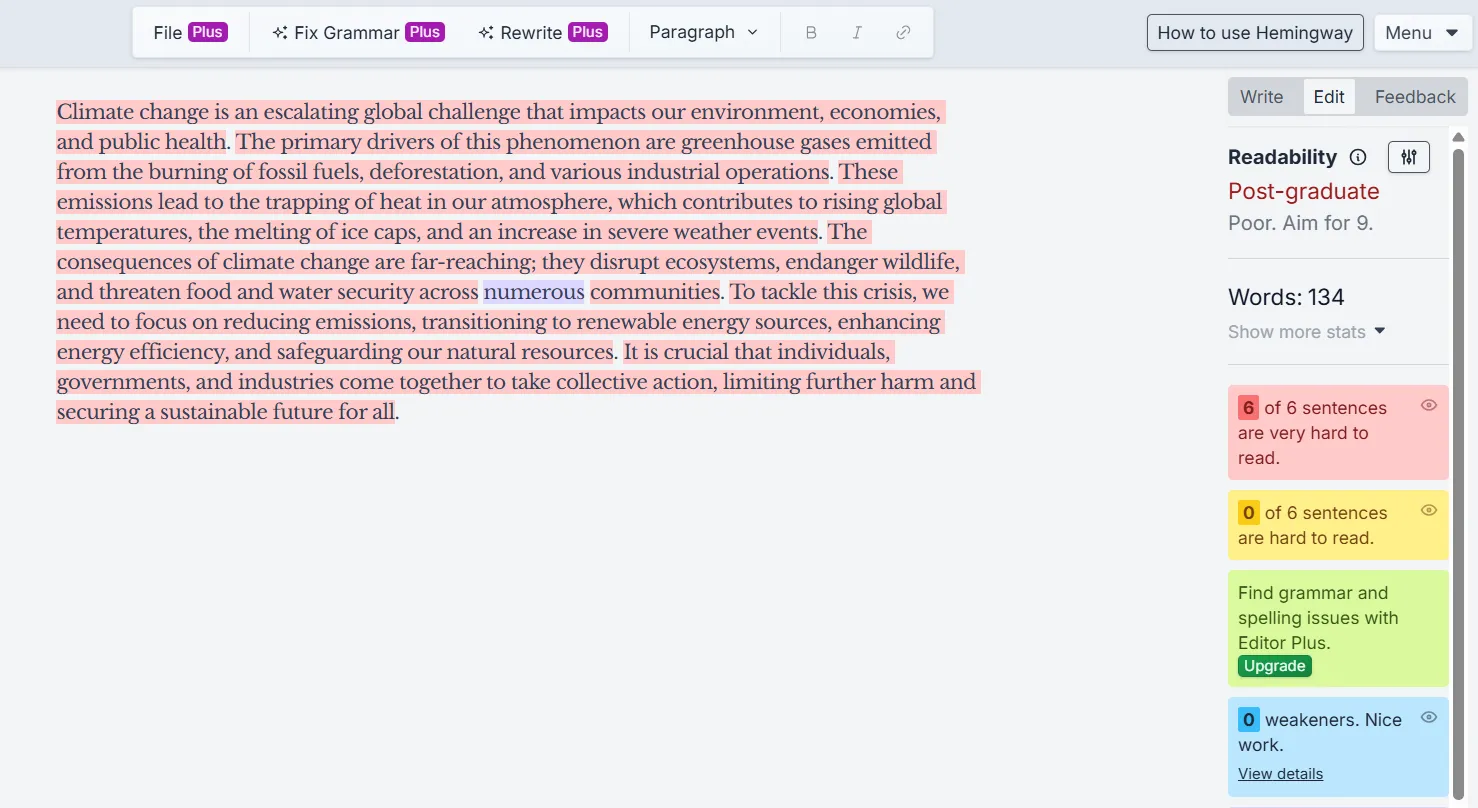Click the Readability info icon
This screenshot has width=1478, height=808.
pos(1357,157)
